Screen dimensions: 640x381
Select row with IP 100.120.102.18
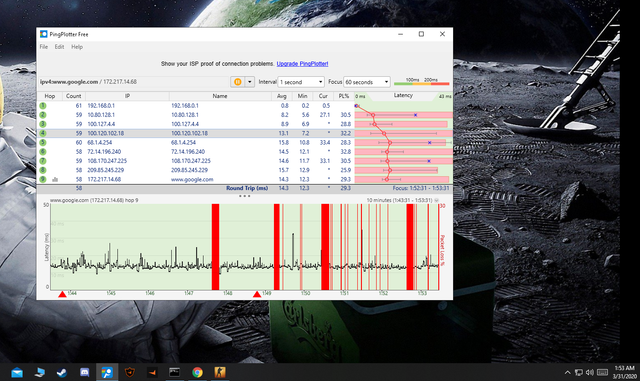244,133
